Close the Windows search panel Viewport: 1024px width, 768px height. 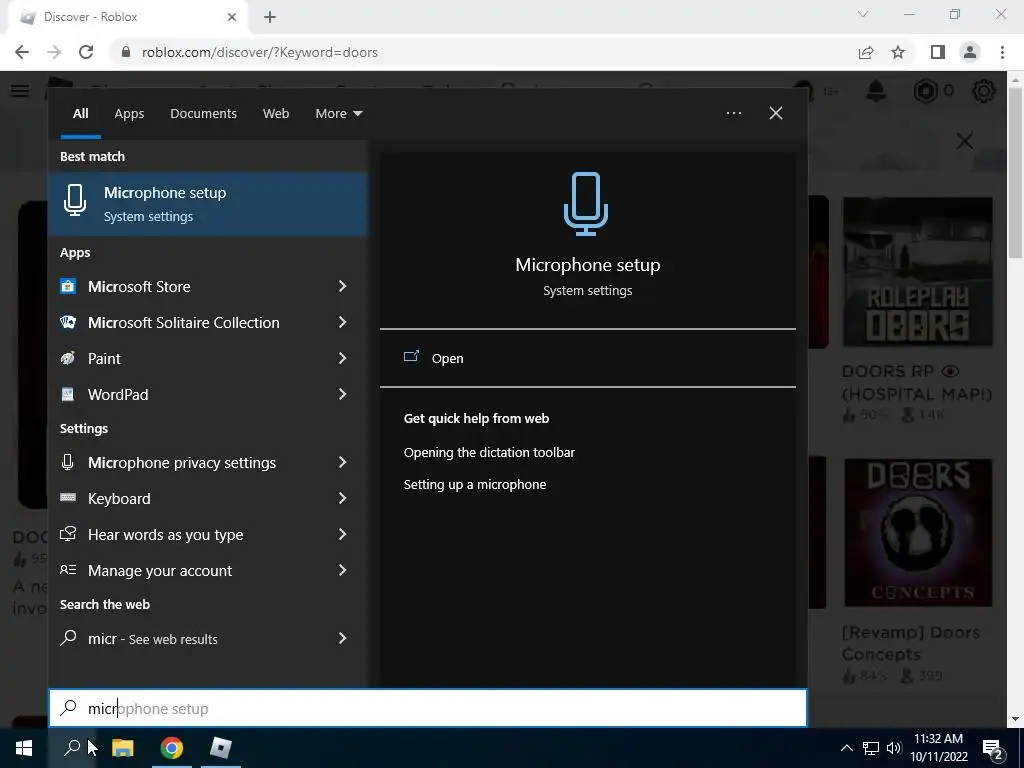(x=776, y=113)
